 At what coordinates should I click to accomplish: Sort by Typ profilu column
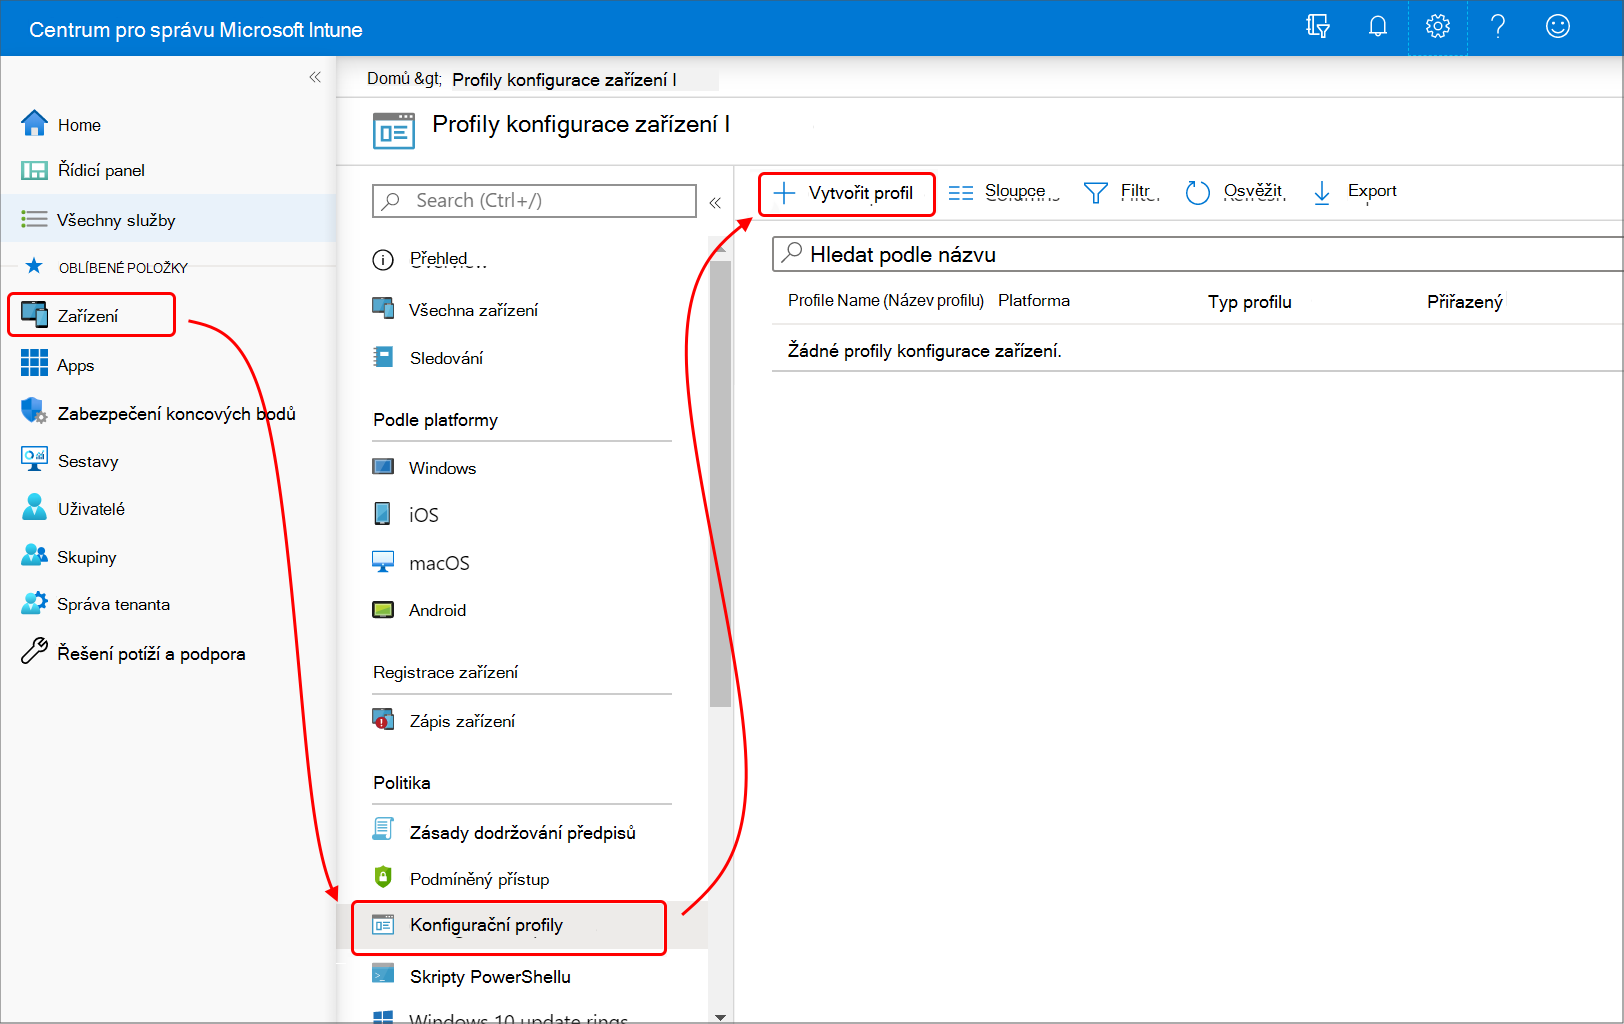(1249, 302)
